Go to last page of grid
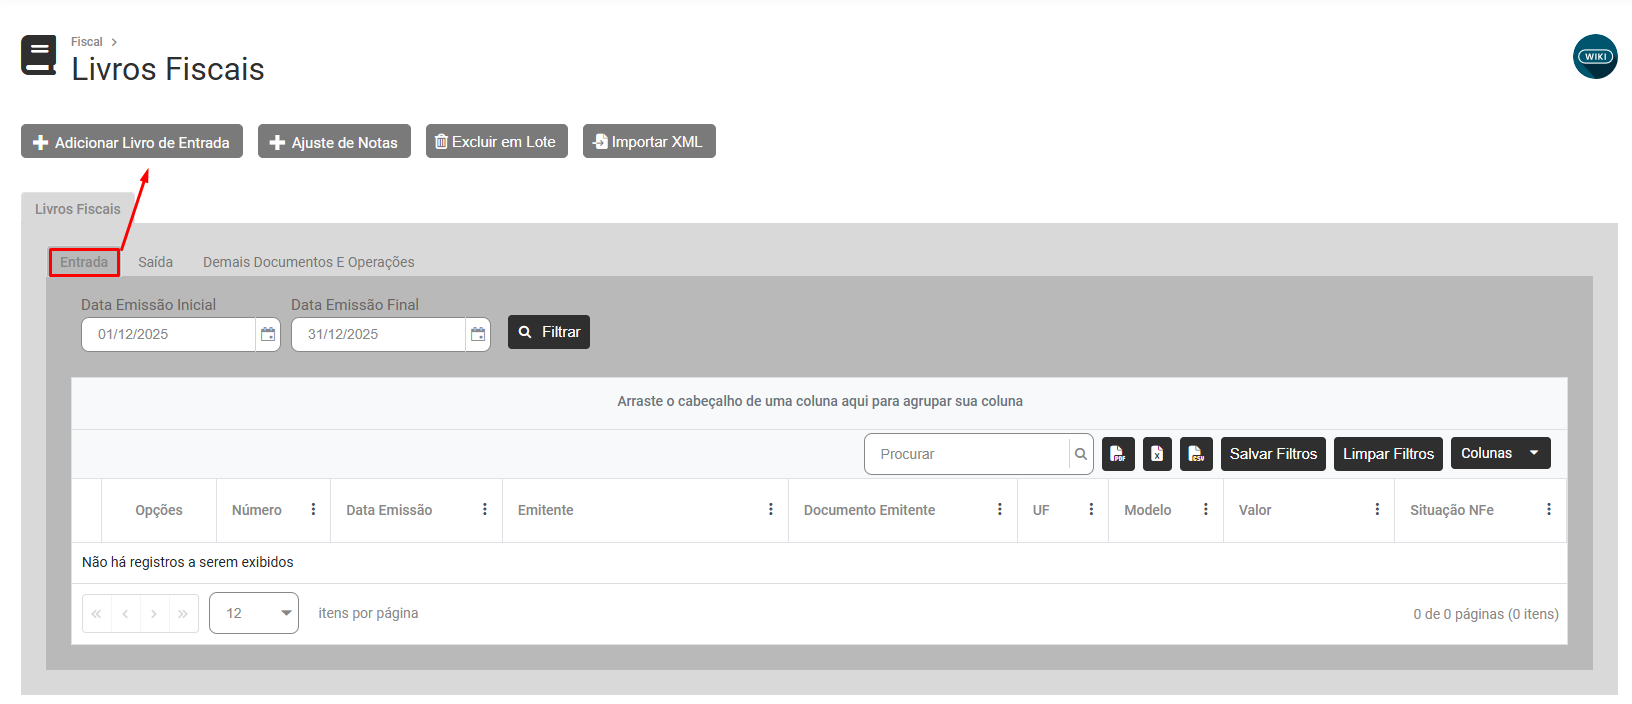Screen dimensions: 1632x704 pyautogui.click(x=183, y=614)
